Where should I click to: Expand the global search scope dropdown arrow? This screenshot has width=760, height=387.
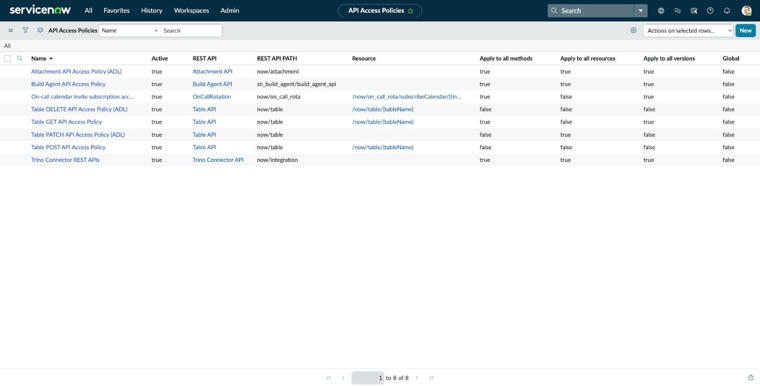coord(640,11)
